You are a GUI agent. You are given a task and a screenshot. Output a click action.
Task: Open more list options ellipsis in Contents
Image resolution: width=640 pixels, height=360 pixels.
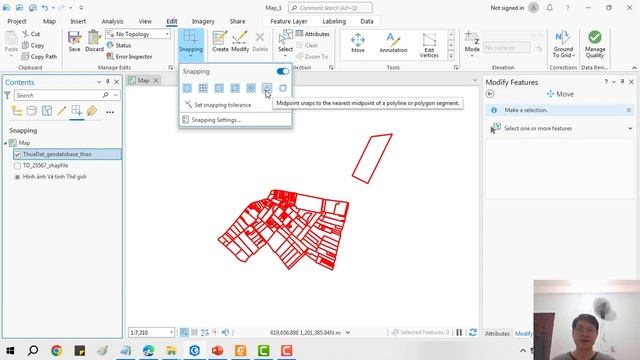110,112
